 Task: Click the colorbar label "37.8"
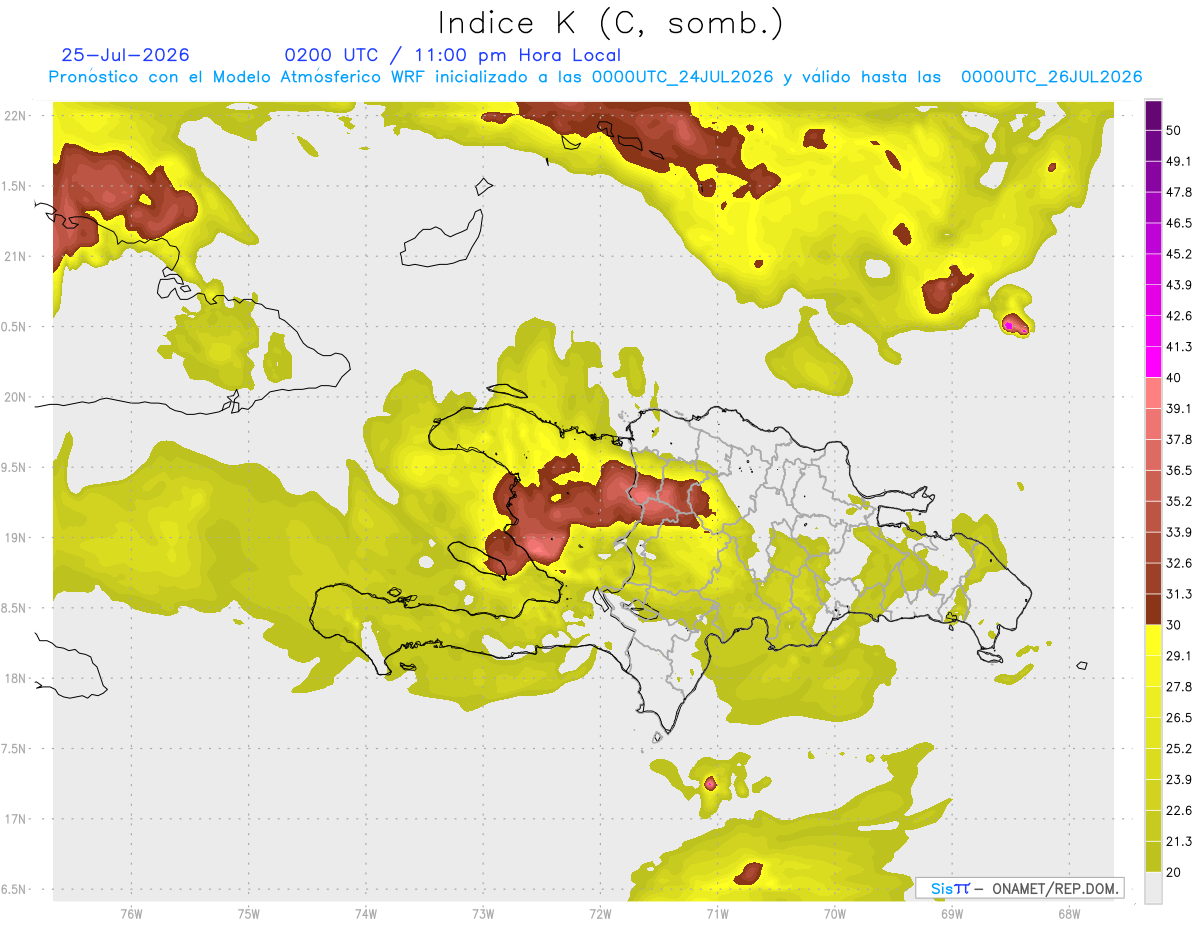[x=1178, y=440]
